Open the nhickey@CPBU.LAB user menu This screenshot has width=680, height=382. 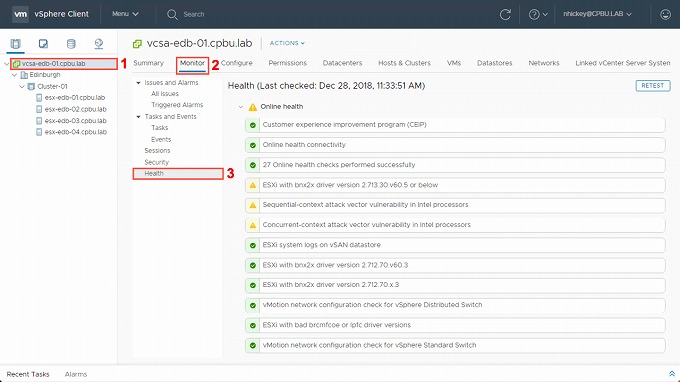click(597, 14)
